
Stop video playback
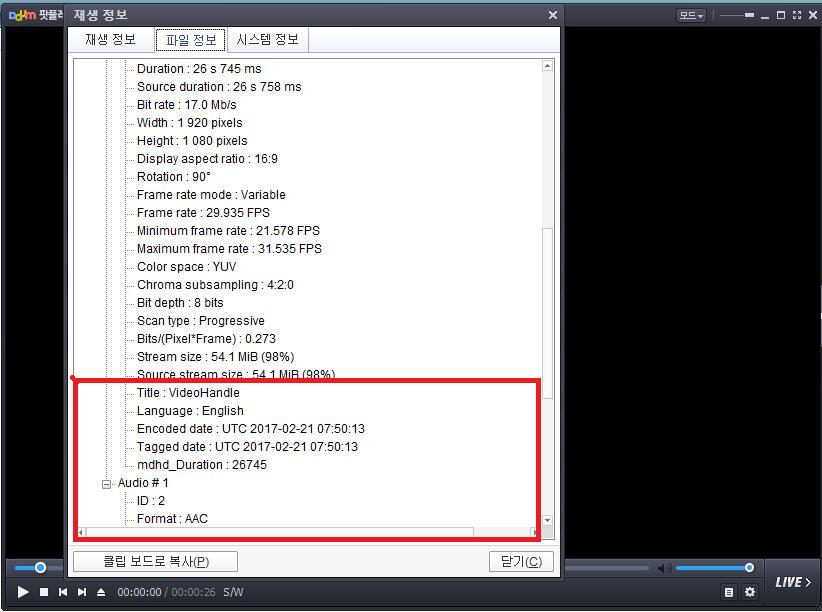point(44,592)
